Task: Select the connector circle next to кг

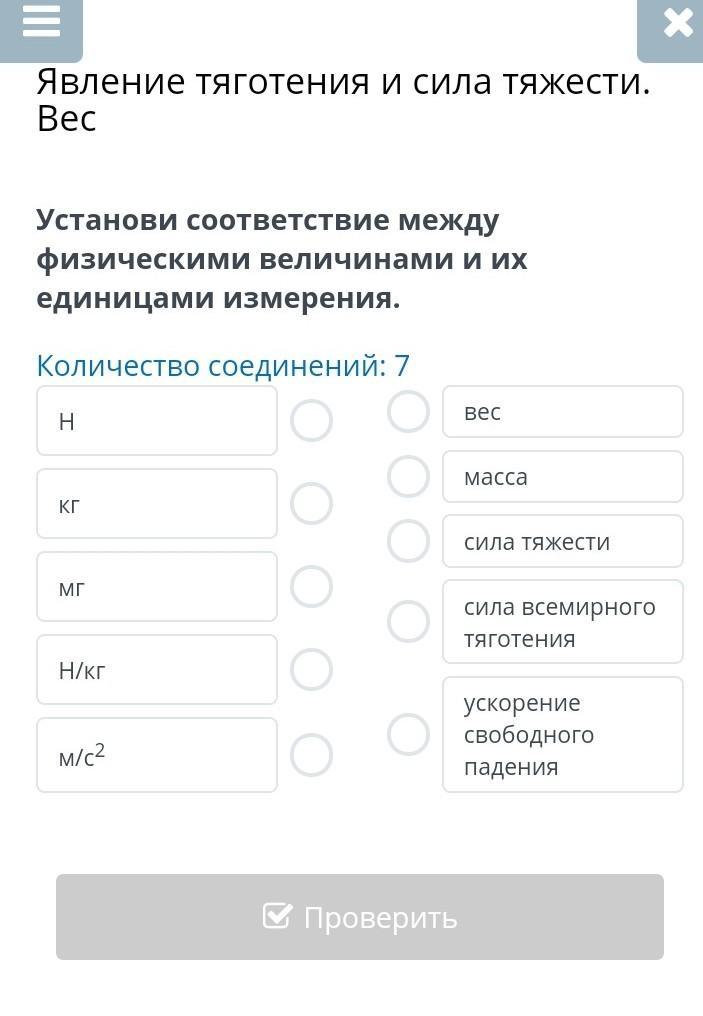Action: 311,504
